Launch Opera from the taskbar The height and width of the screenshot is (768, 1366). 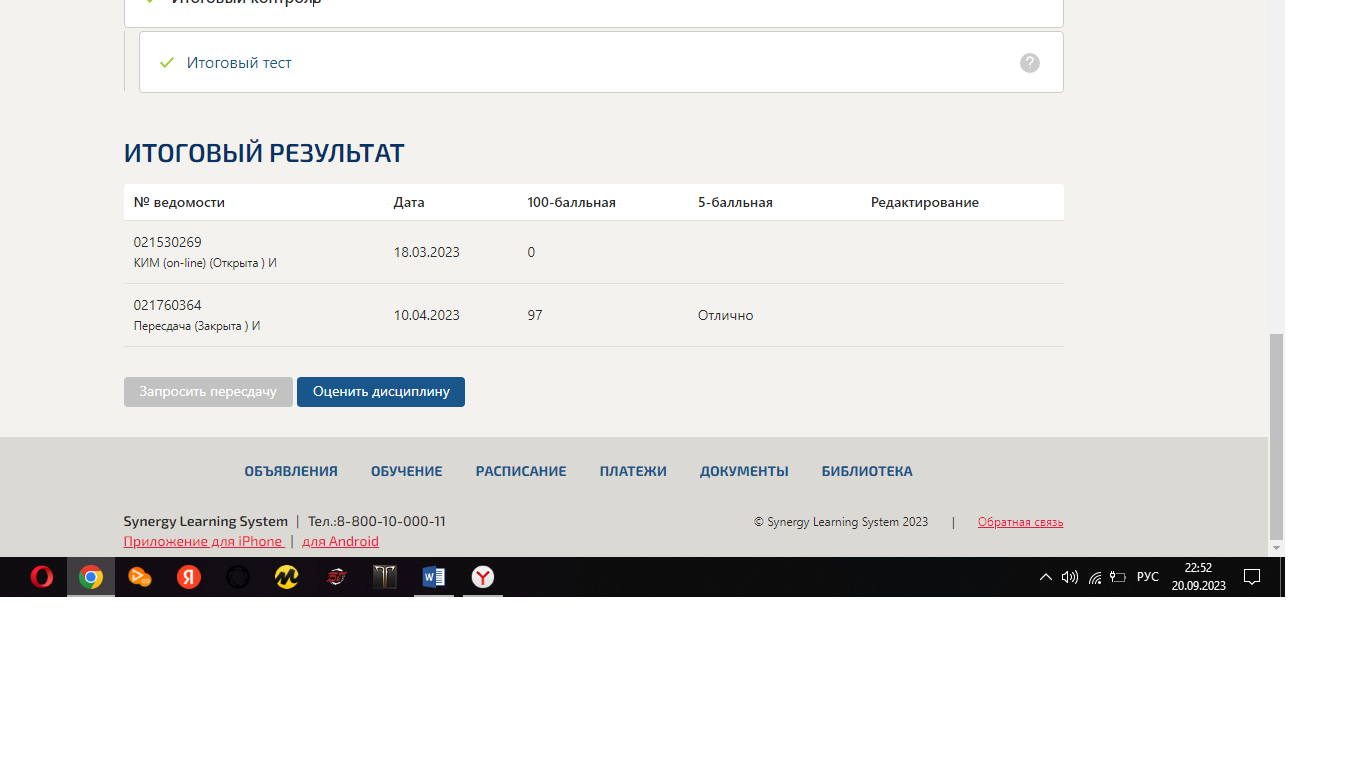(x=42, y=577)
